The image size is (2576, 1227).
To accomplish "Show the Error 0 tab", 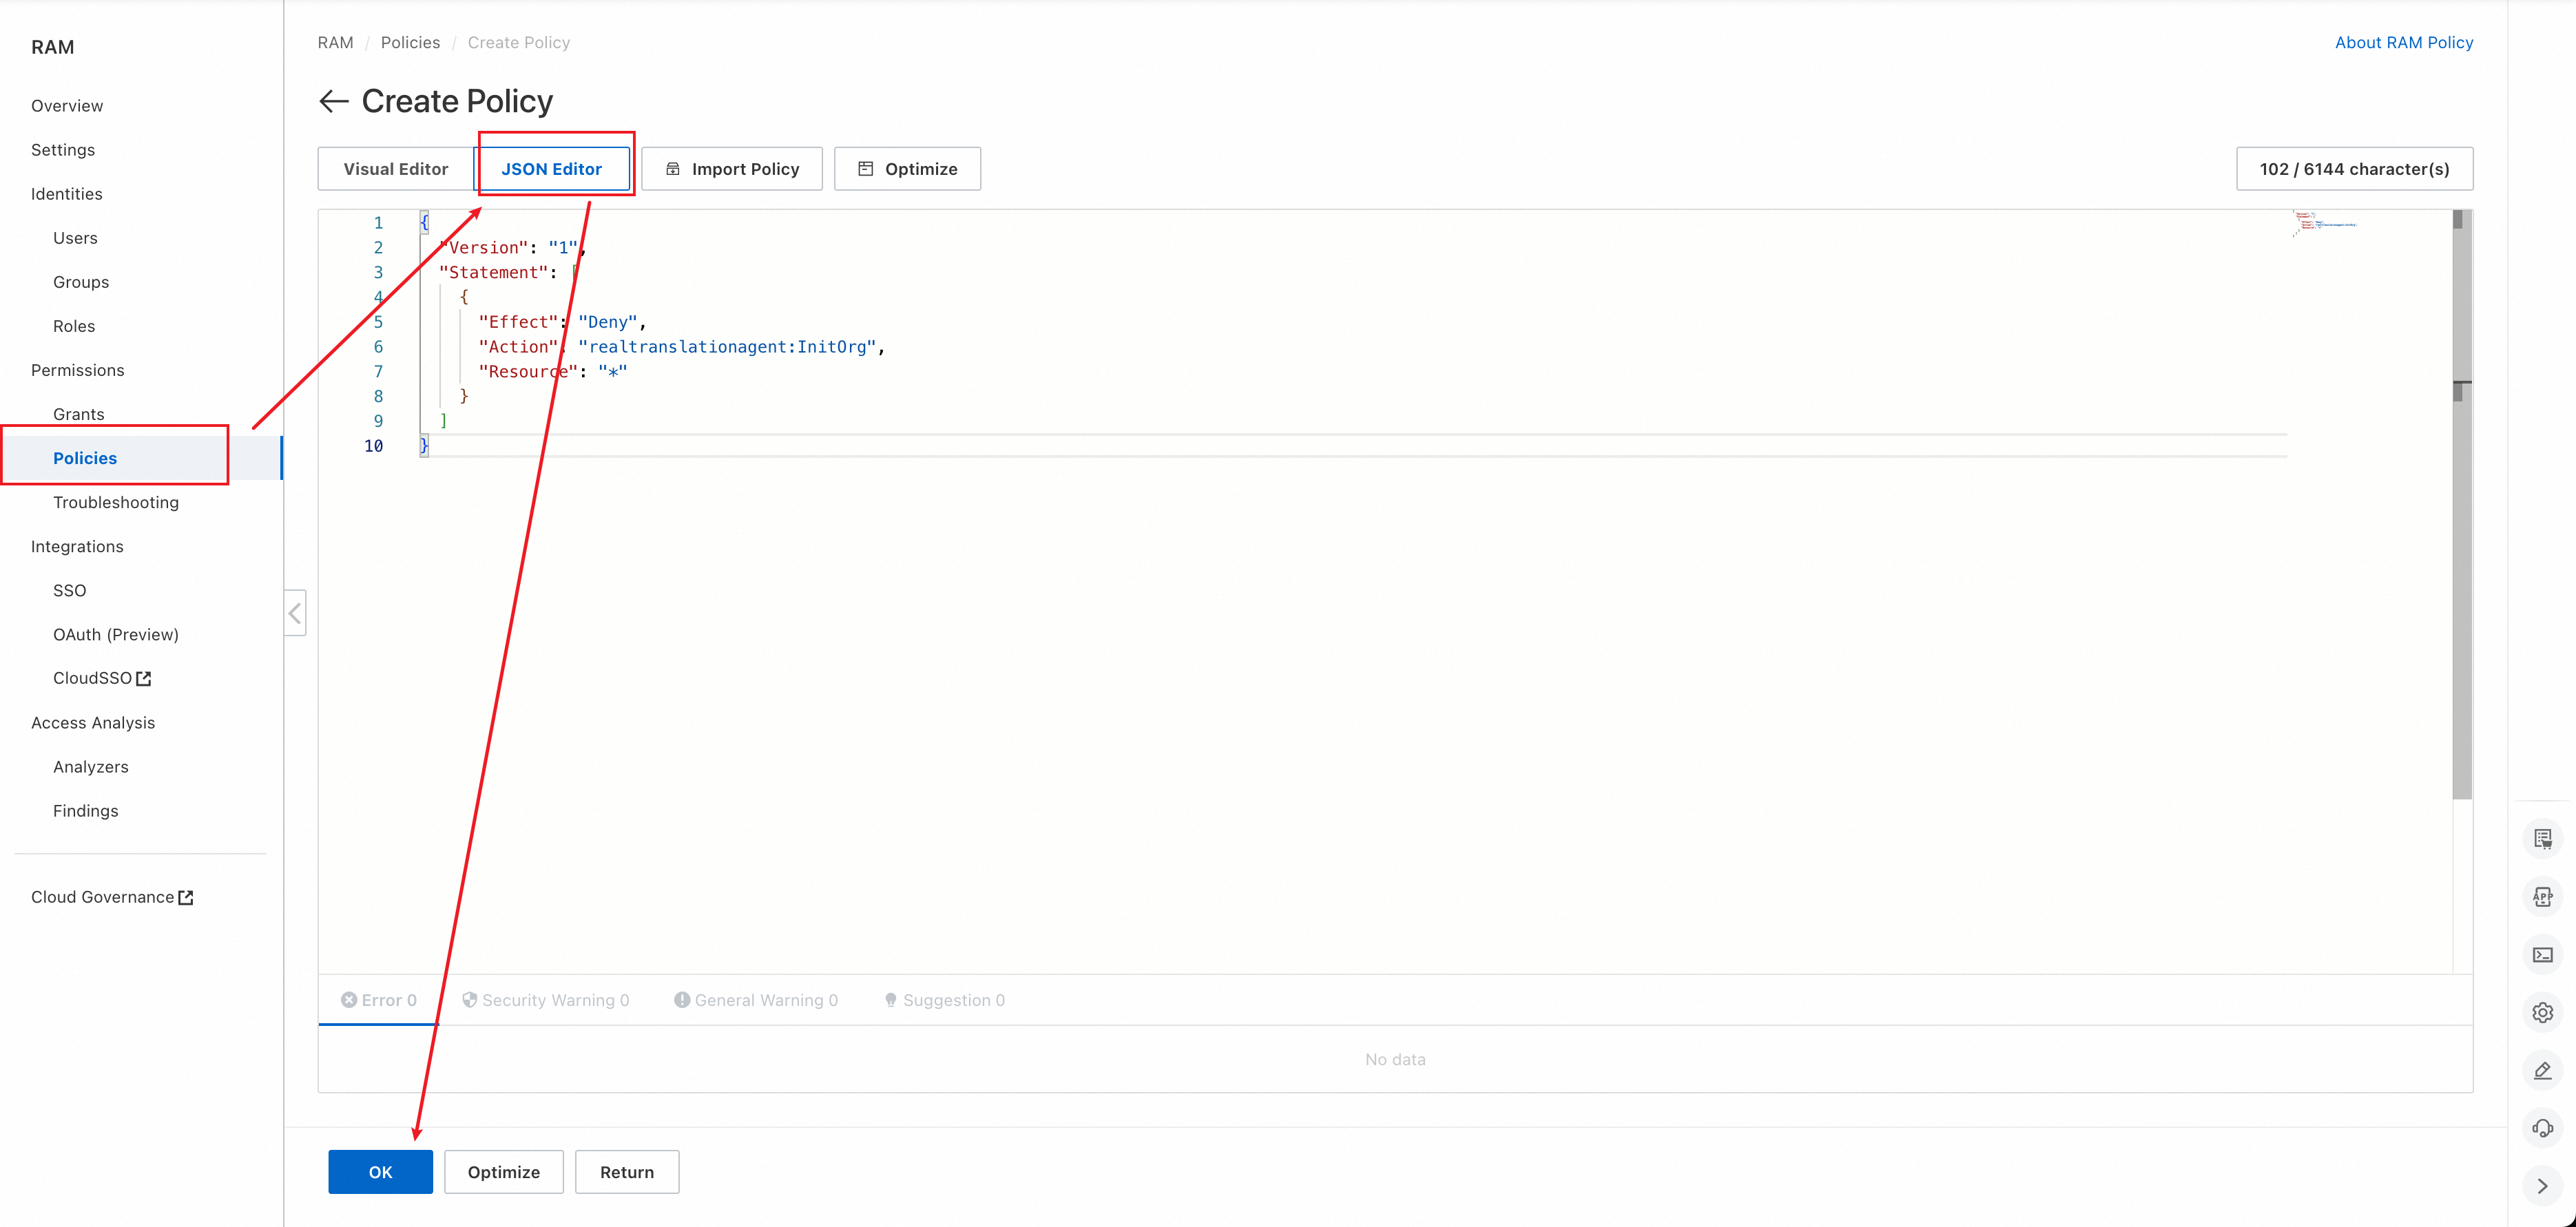I will click(x=379, y=1000).
